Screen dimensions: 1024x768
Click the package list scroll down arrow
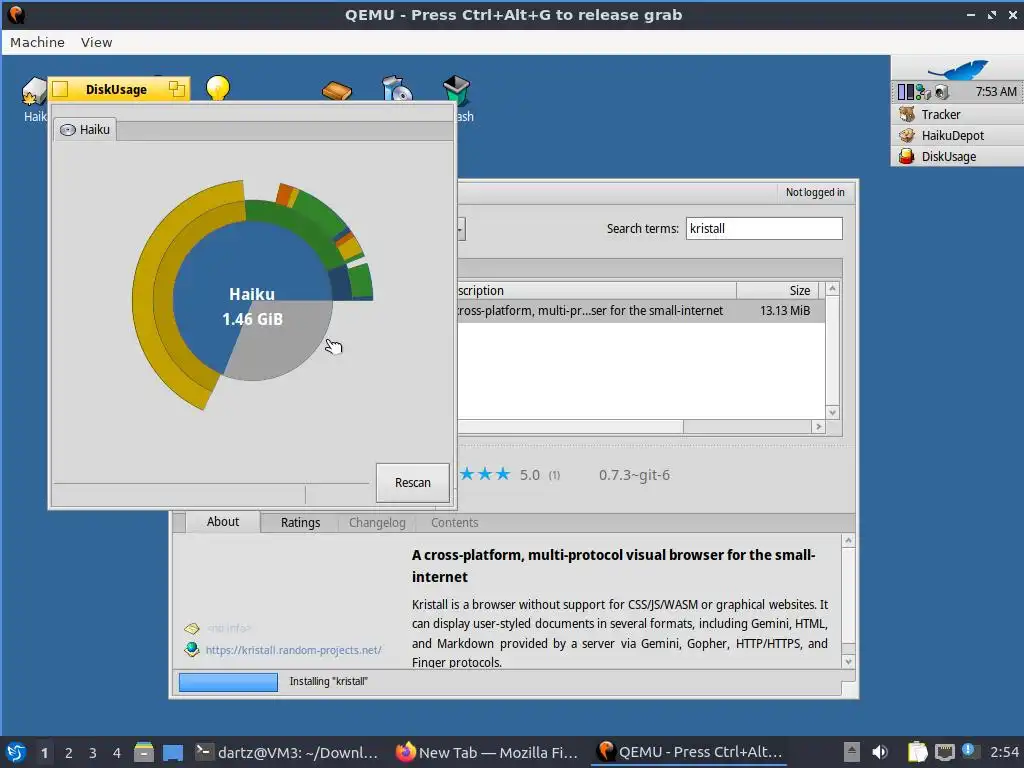click(832, 412)
